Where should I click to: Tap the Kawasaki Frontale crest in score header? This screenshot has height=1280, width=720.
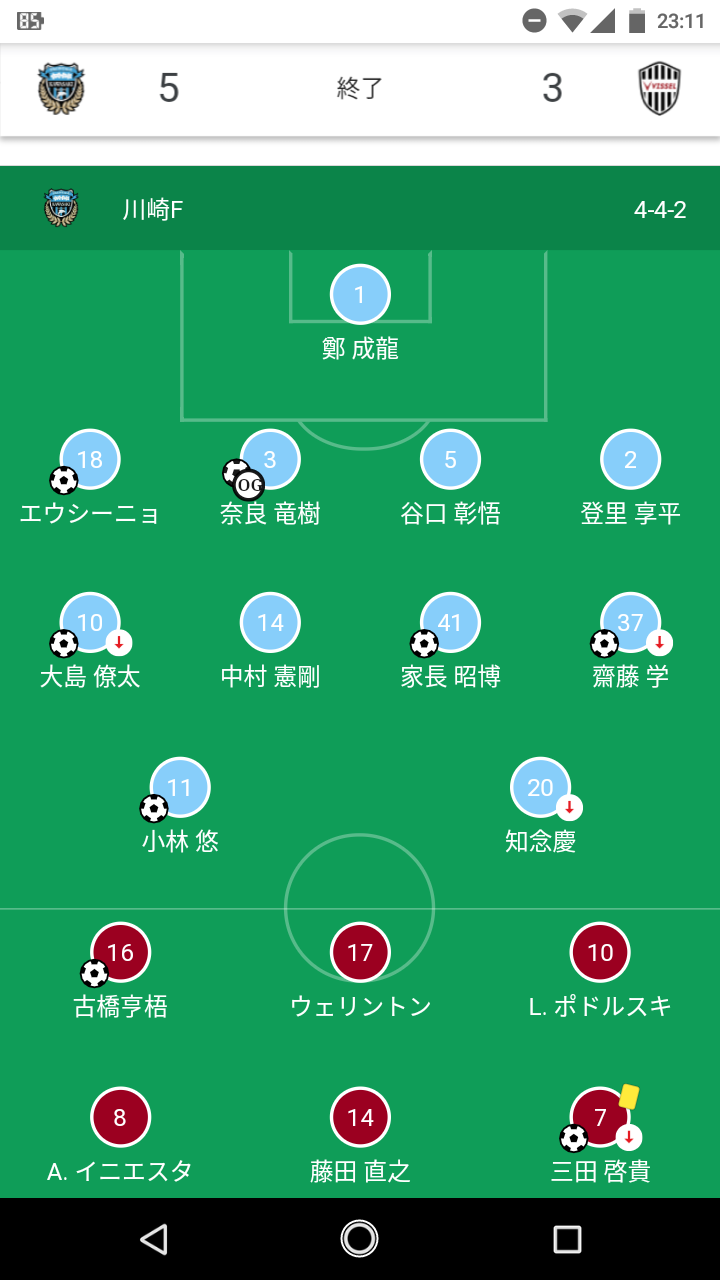click(61, 89)
